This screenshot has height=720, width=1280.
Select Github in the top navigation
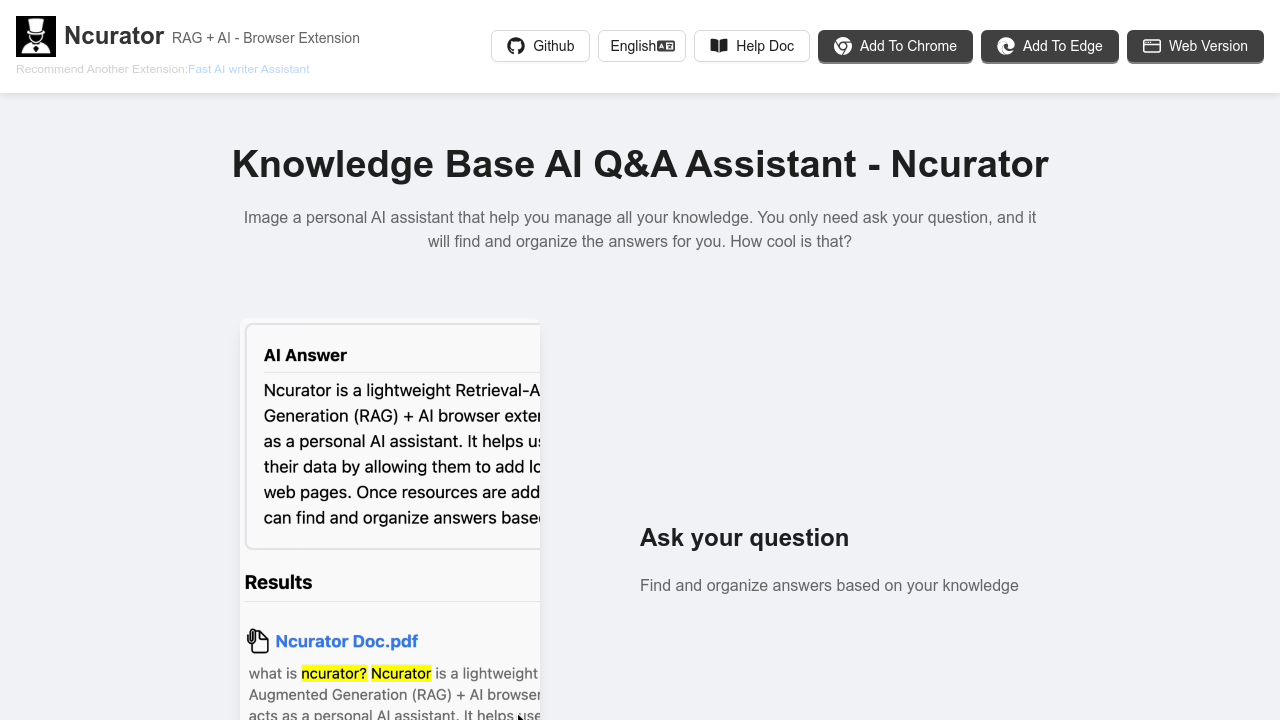click(x=540, y=46)
